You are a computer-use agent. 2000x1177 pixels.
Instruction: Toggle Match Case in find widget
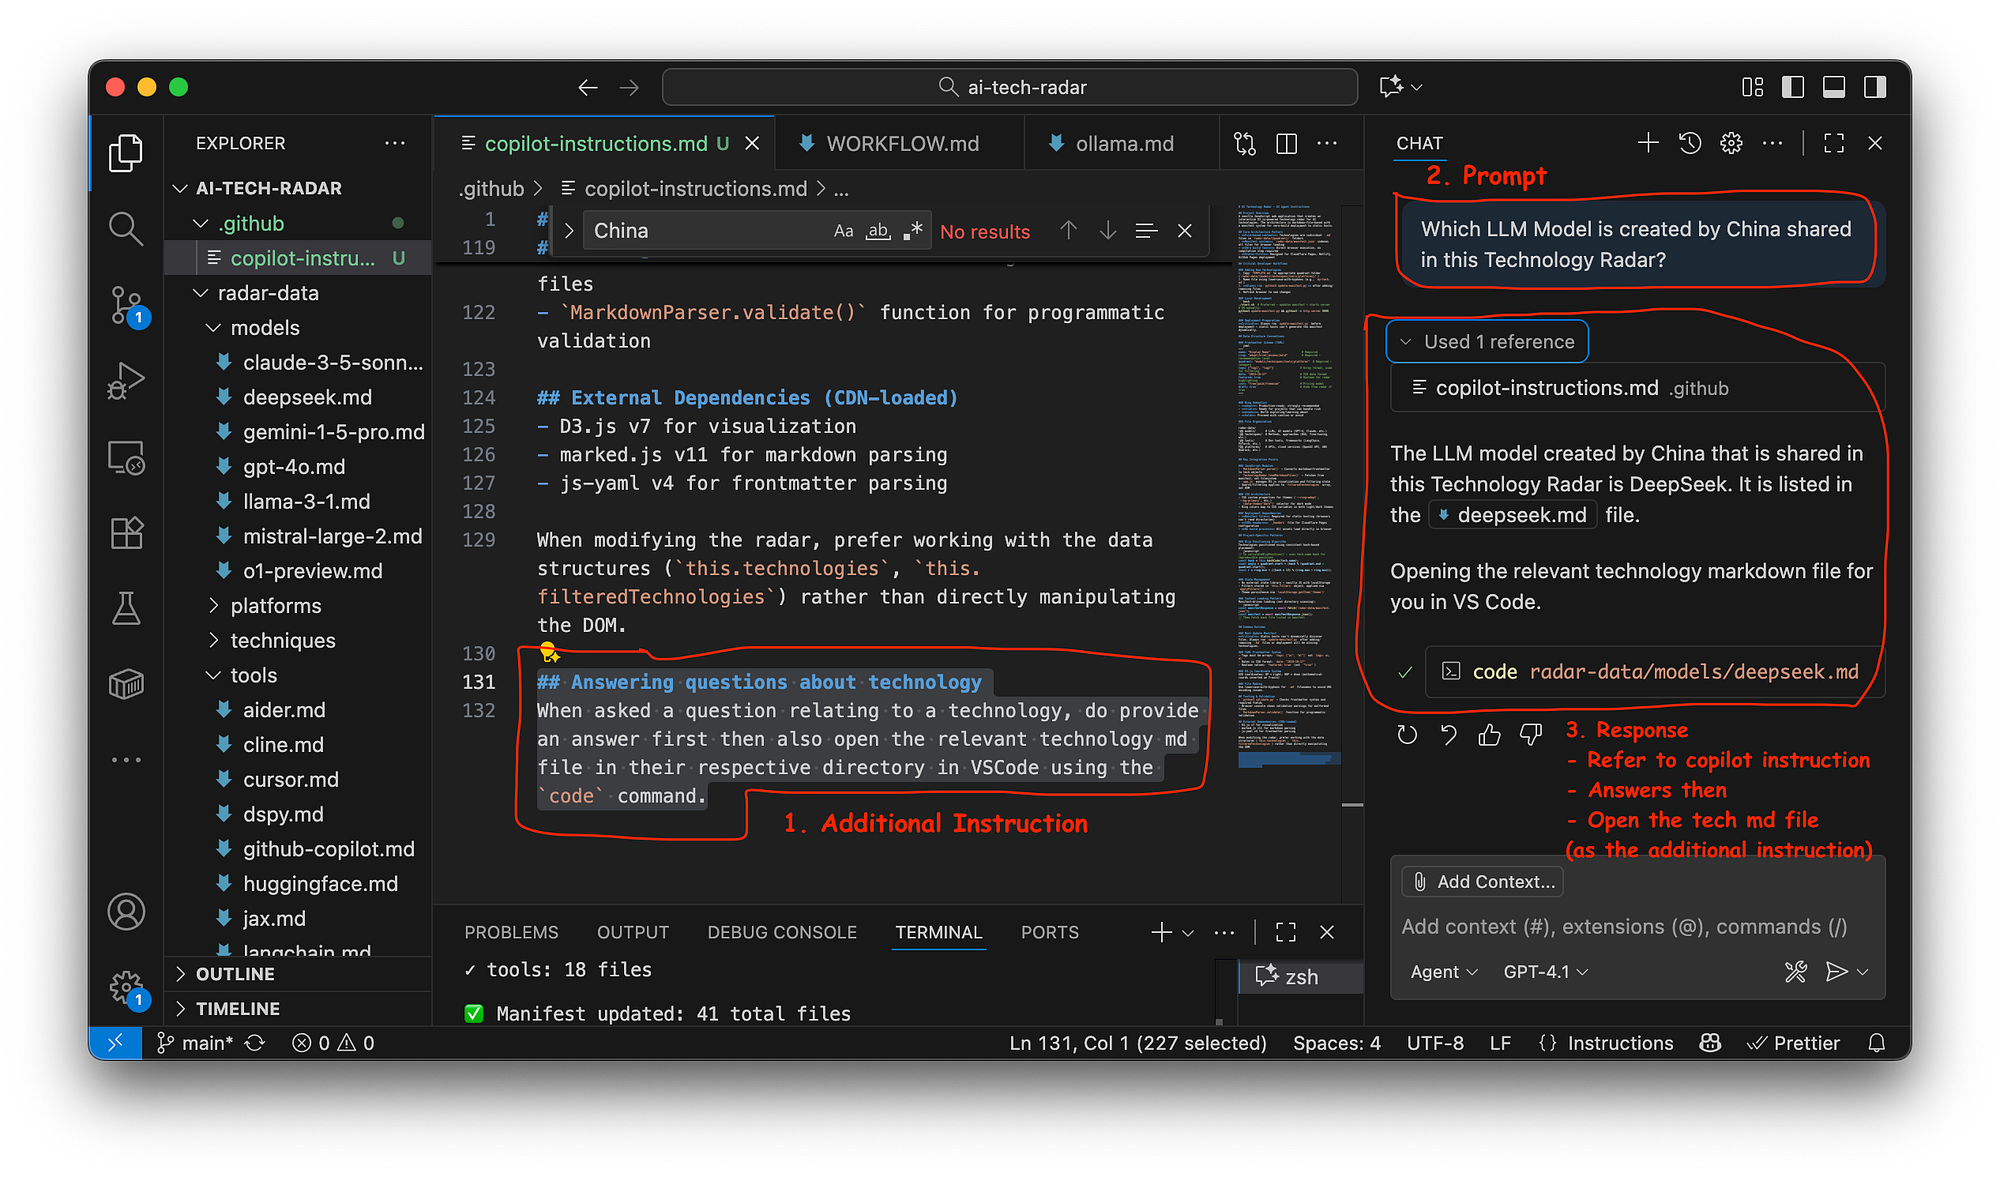click(843, 231)
